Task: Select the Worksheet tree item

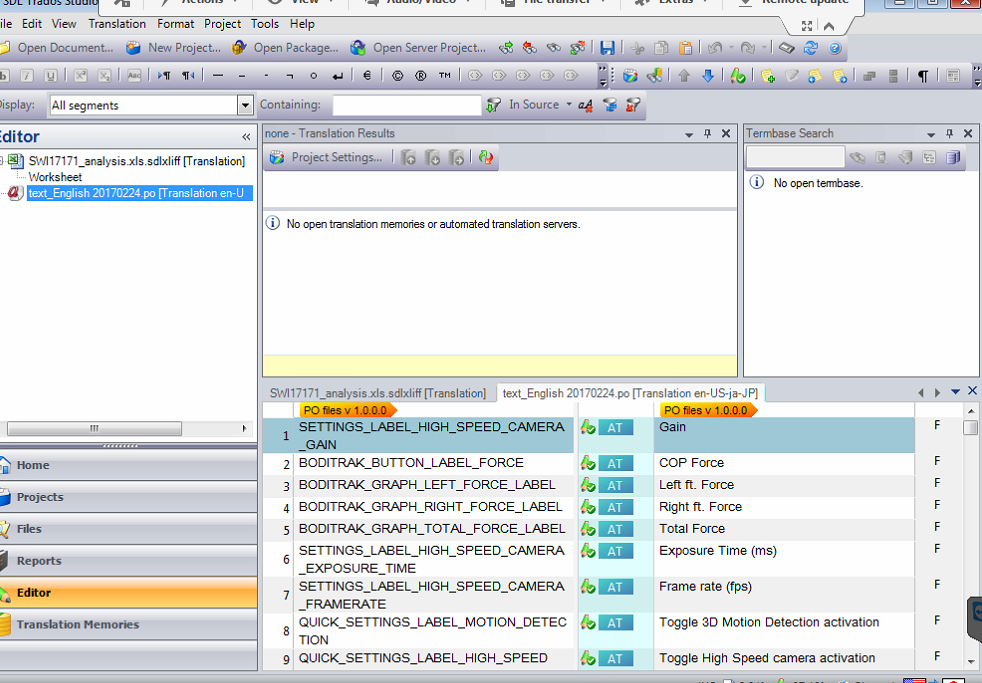Action: pyautogui.click(x=55, y=177)
